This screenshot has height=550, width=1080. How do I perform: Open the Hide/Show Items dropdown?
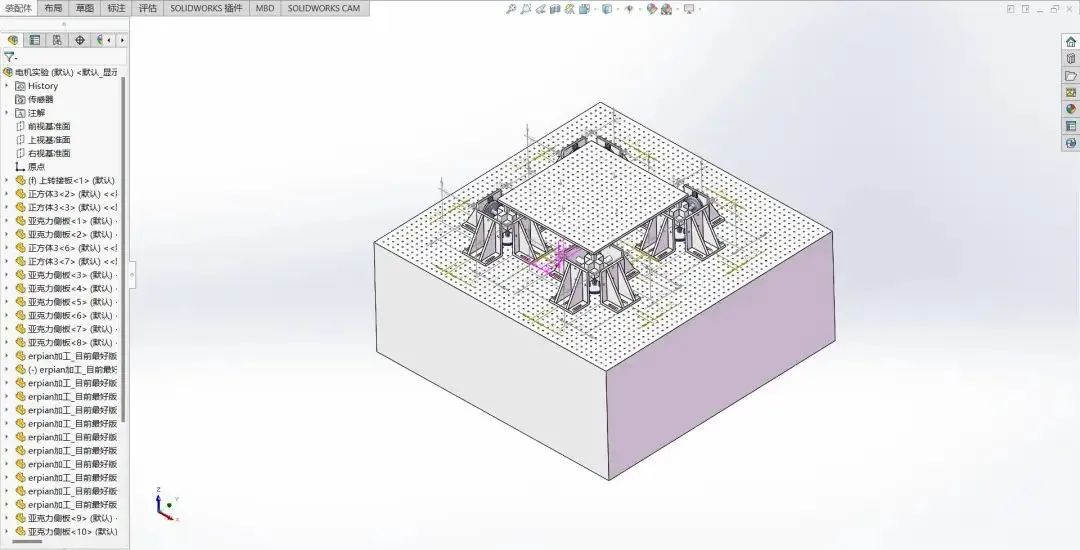pos(629,9)
